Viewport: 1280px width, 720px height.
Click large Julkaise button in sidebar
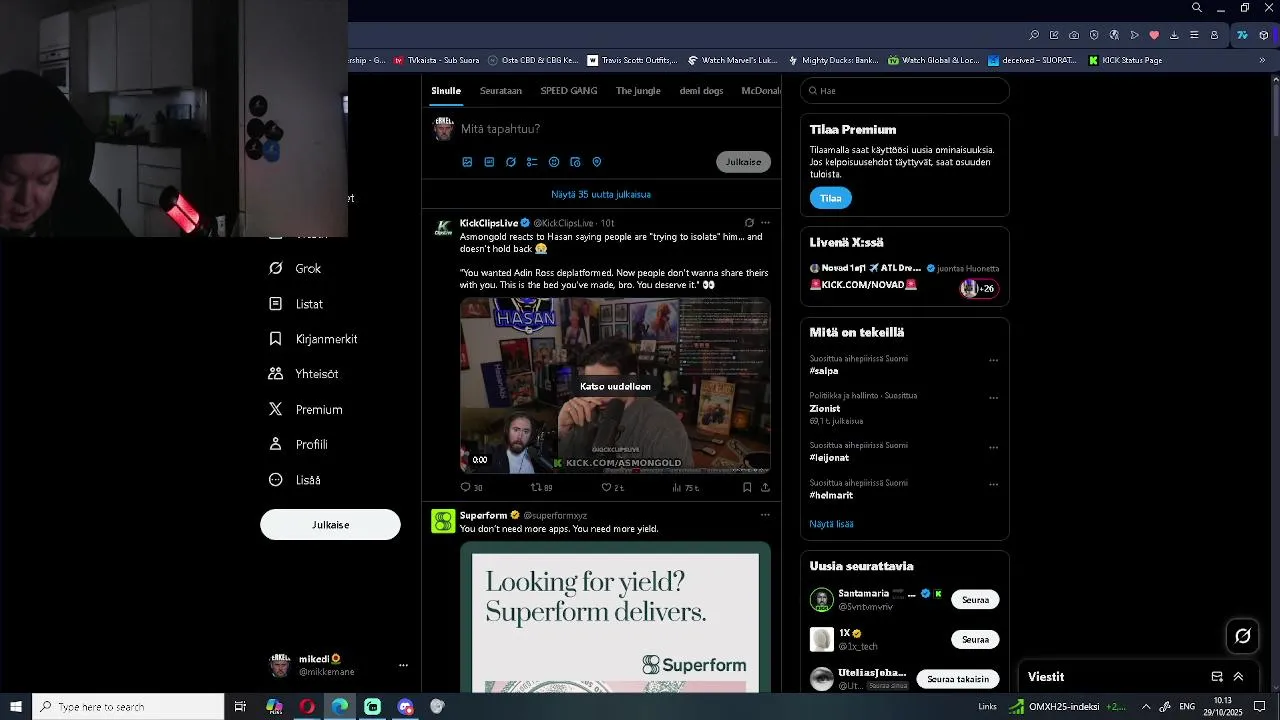click(x=330, y=525)
